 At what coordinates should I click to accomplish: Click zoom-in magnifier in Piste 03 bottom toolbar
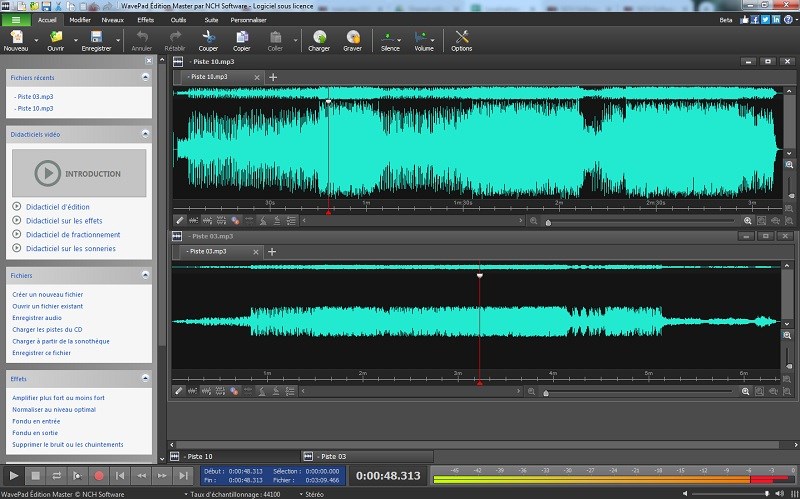pos(745,391)
